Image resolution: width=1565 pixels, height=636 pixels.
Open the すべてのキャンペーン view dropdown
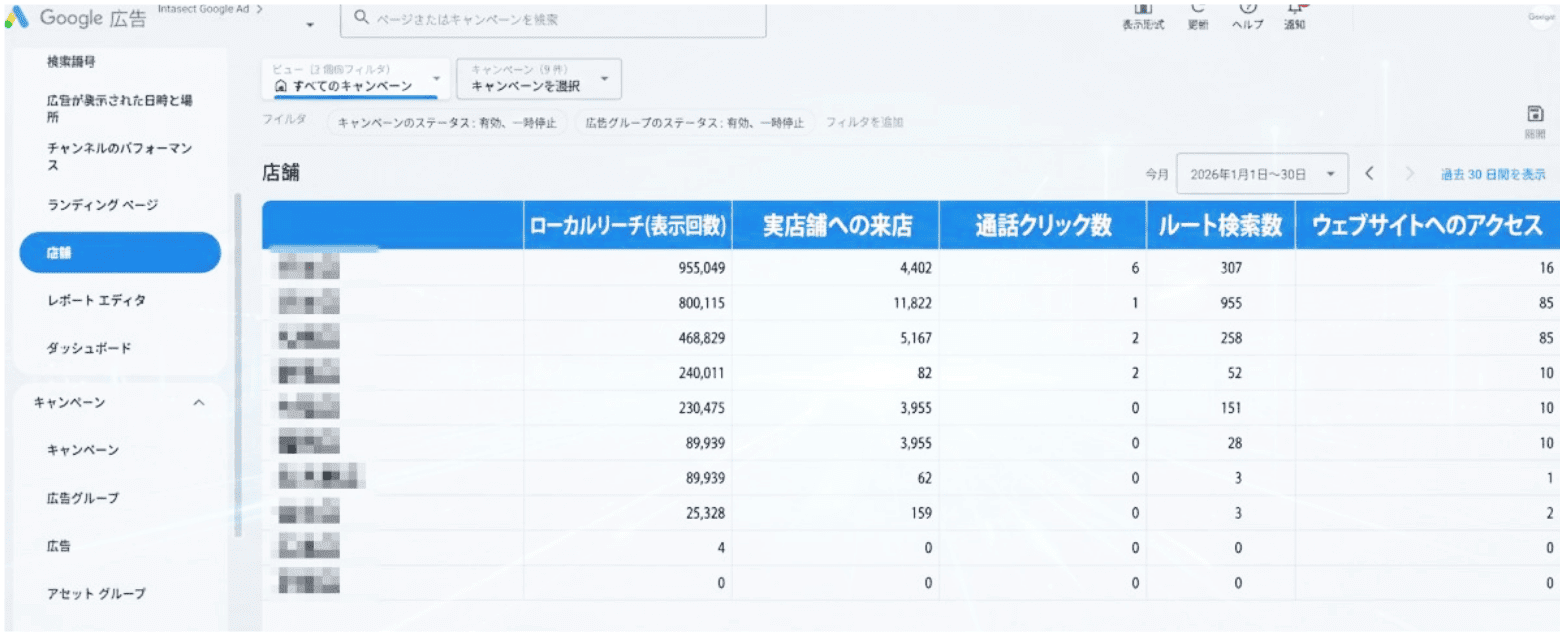pos(355,79)
